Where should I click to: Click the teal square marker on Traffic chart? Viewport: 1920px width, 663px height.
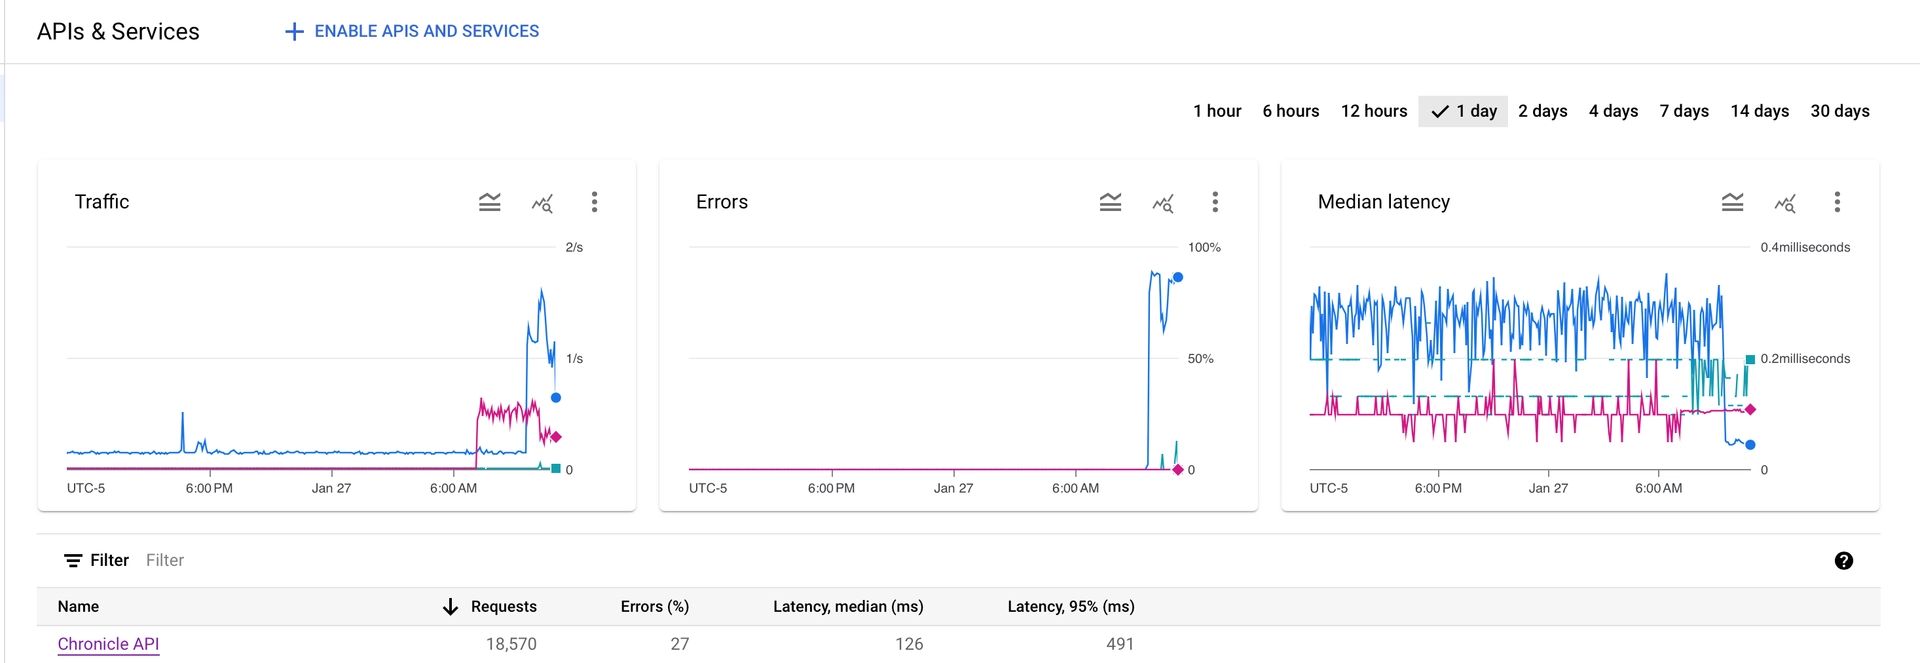pos(556,468)
